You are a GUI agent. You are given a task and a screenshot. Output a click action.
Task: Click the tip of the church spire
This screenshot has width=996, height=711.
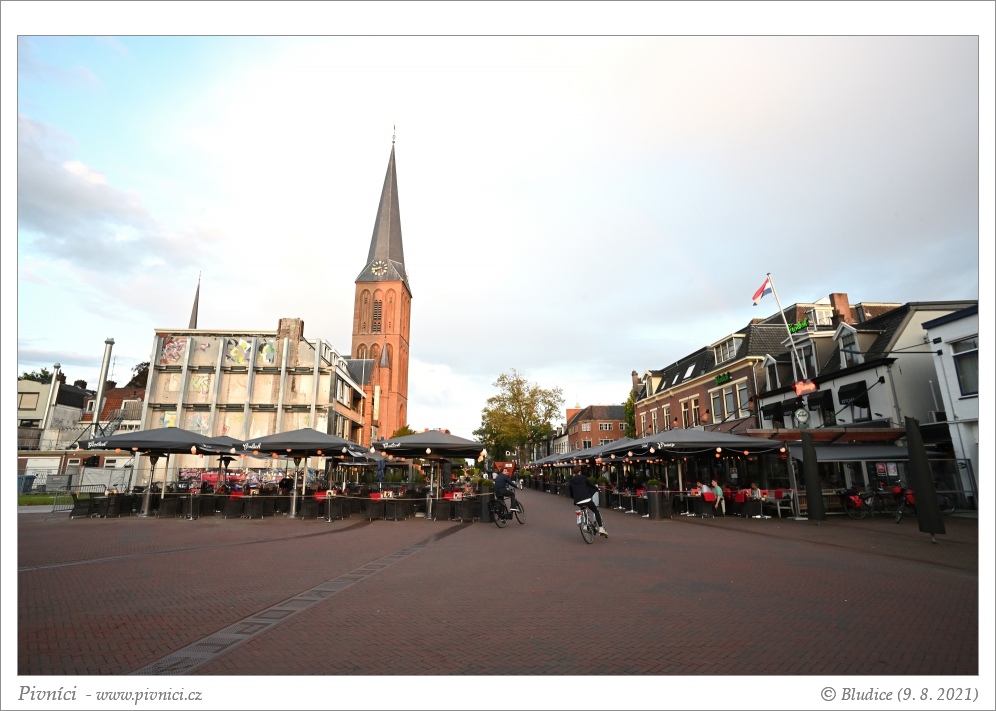(393, 140)
